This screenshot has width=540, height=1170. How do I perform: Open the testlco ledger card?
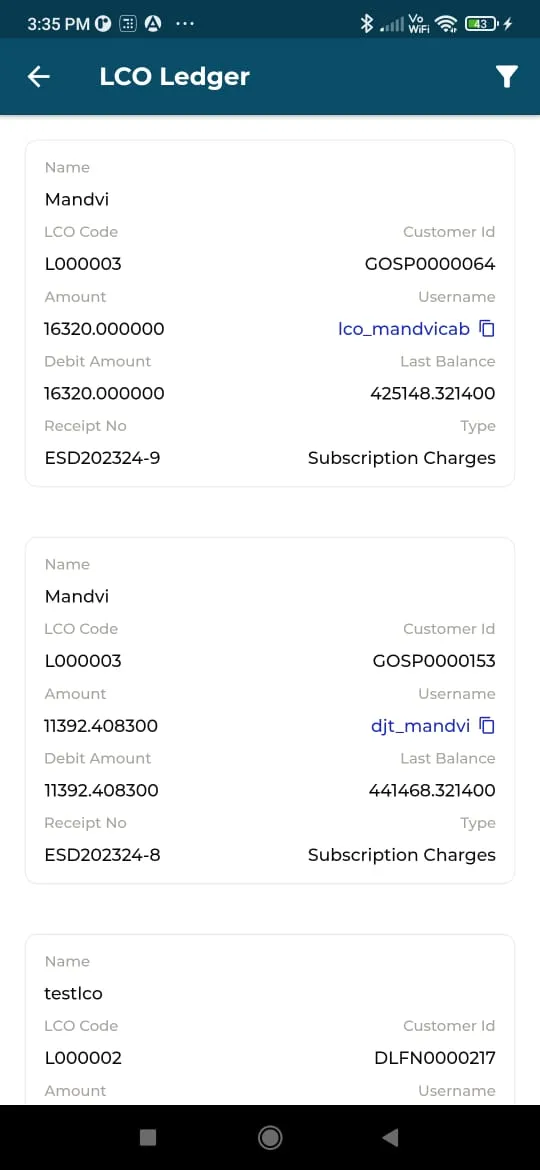[270, 1019]
